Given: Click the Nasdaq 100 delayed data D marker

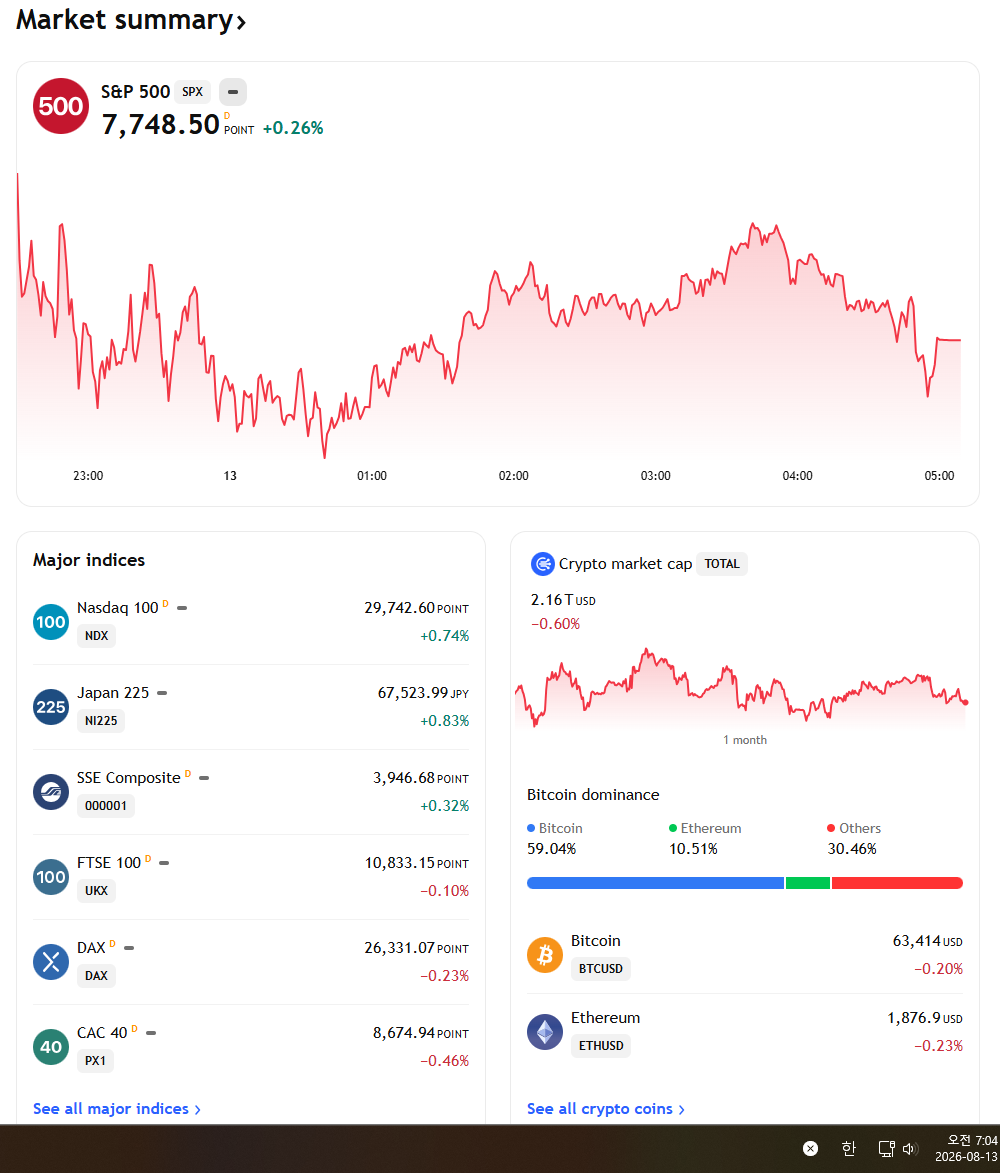Looking at the screenshot, I should 165,604.
